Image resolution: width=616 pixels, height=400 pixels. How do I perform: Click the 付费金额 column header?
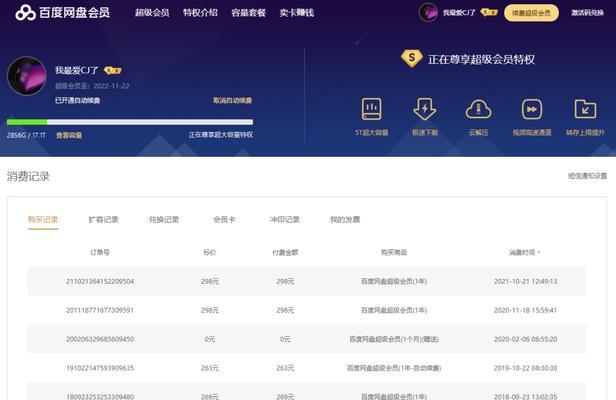click(285, 252)
